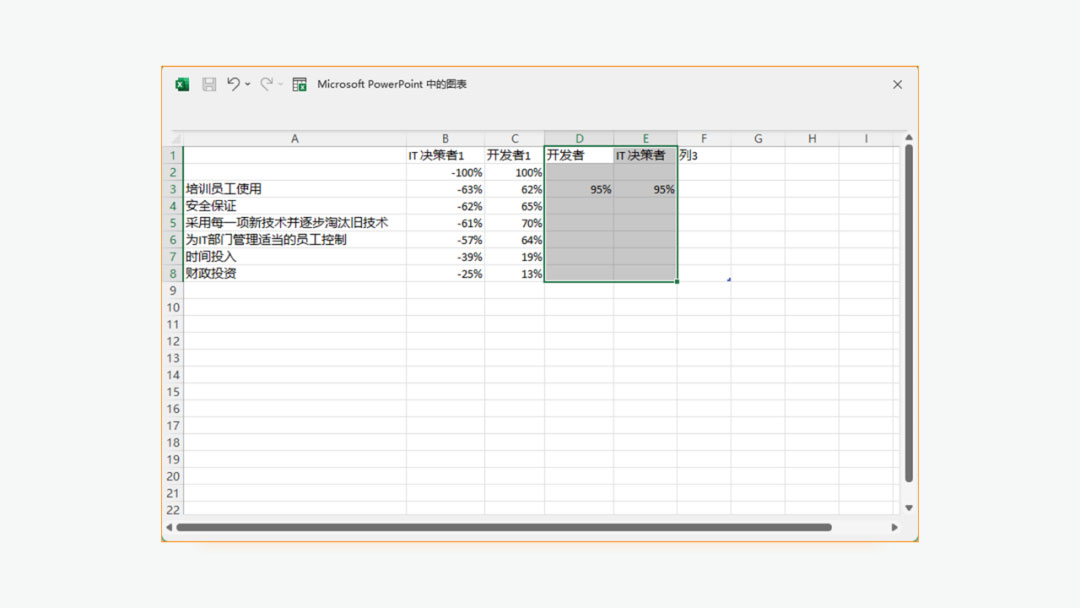Screen dimensions: 1080x608
Task: Click the -63% cell in column B
Action: click(445, 189)
